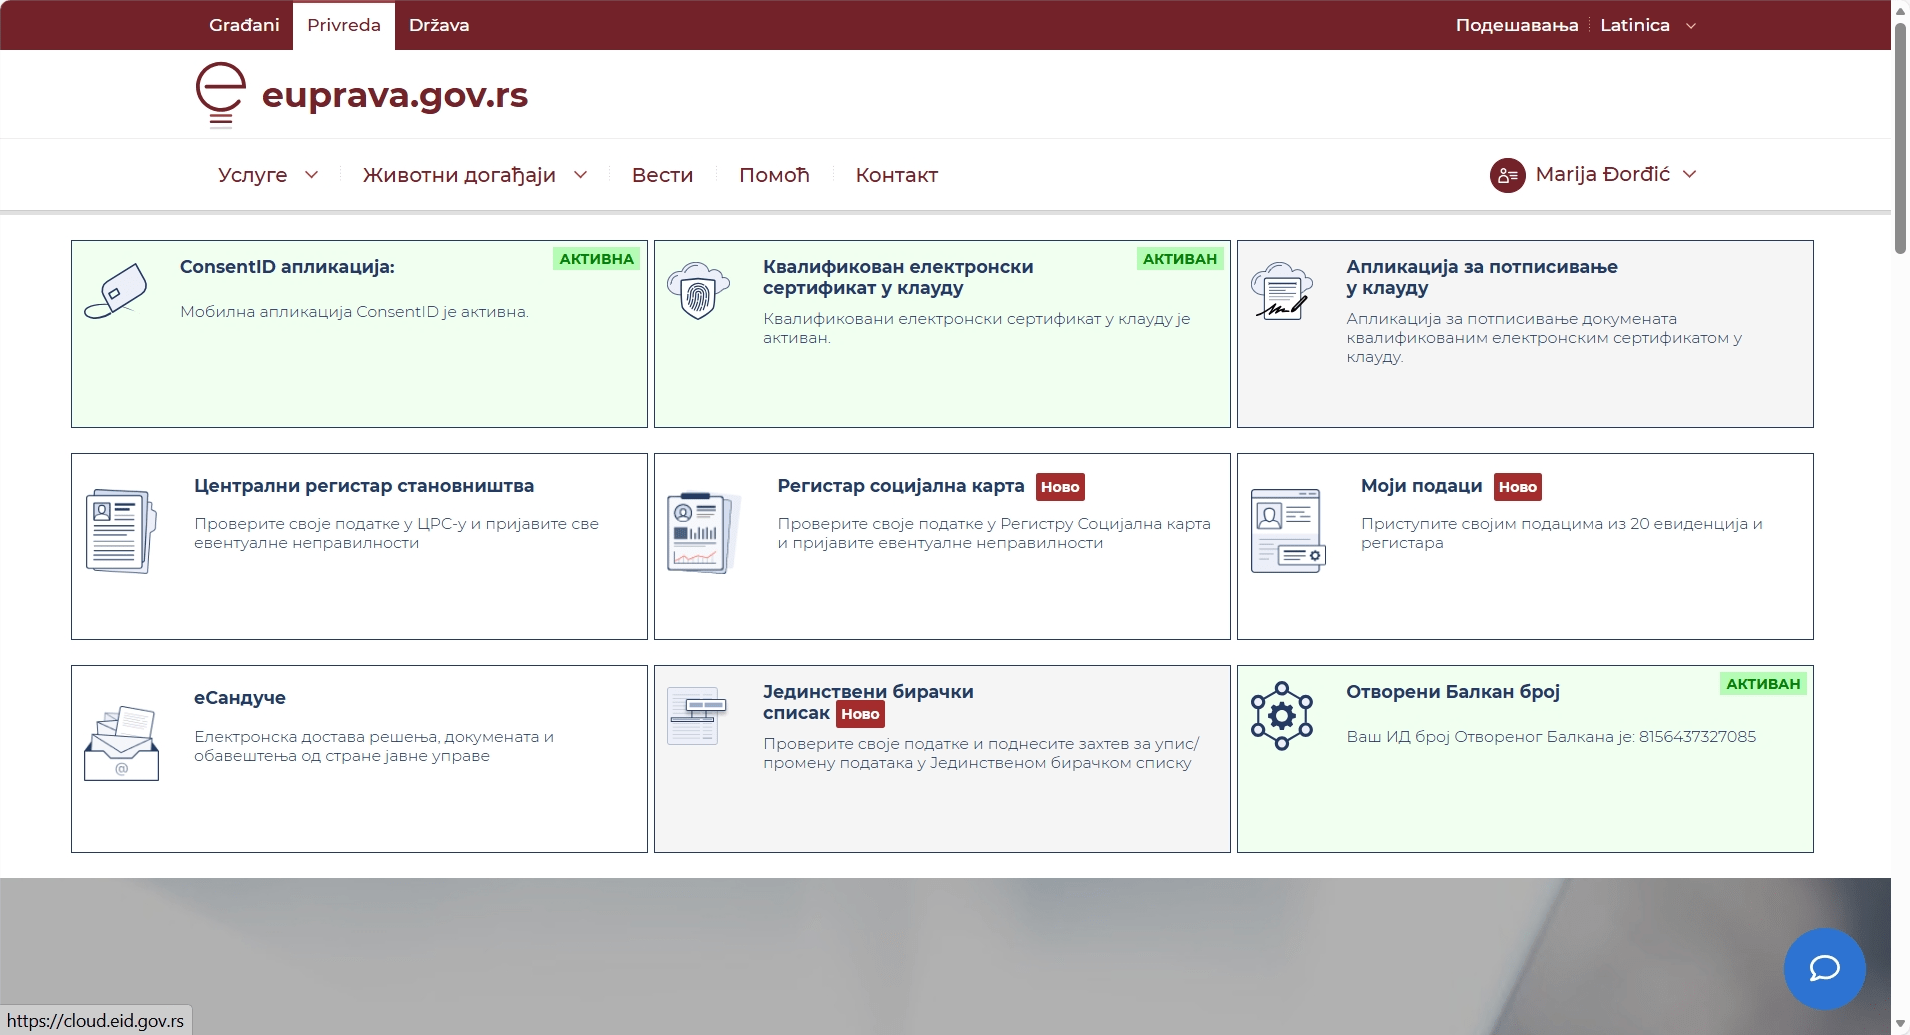Switch to the Država tab

pos(439,25)
